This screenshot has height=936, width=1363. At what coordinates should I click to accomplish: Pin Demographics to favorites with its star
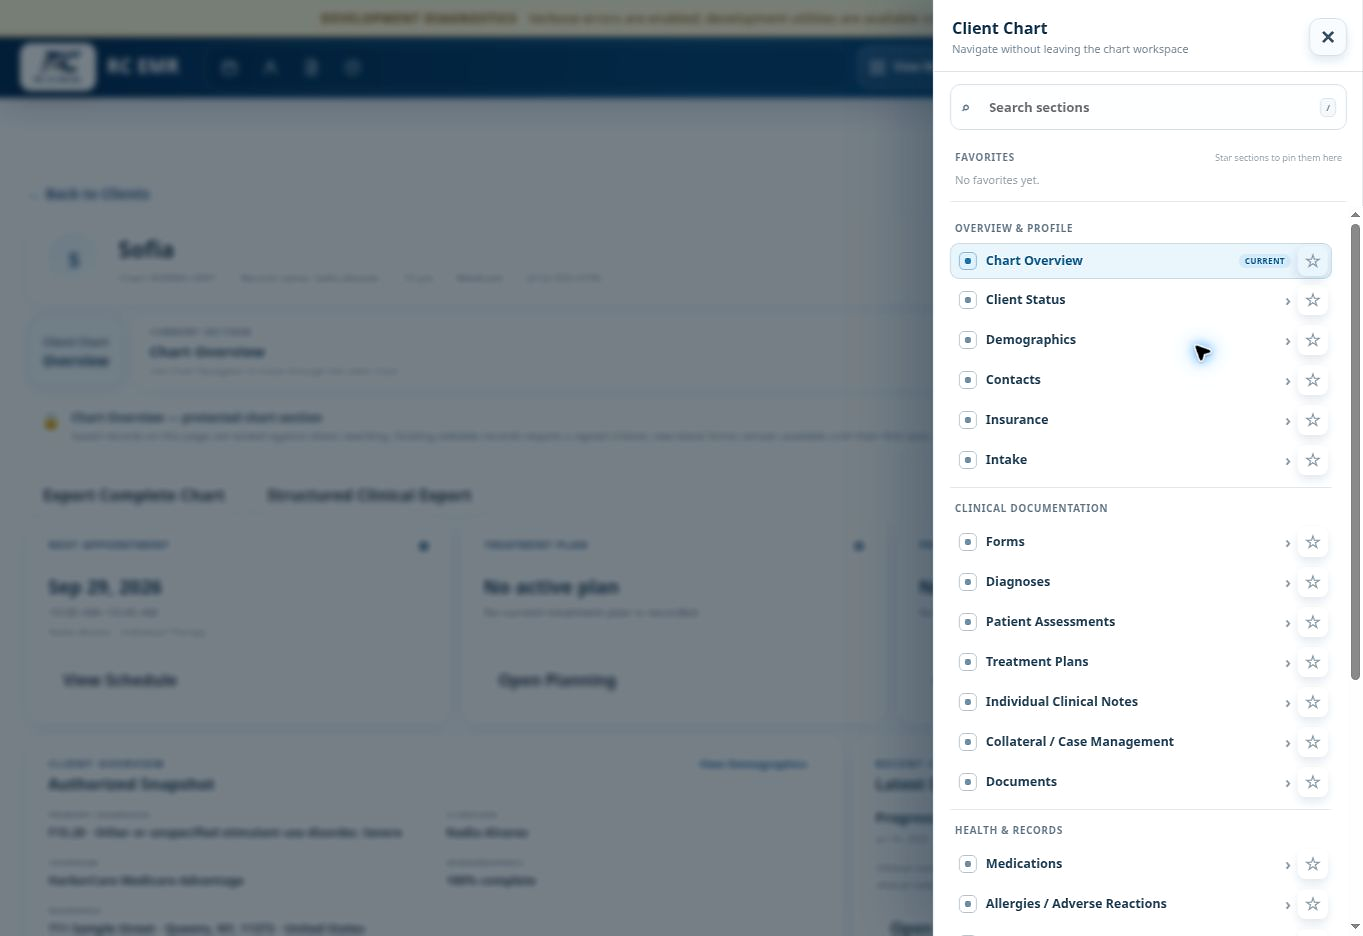point(1313,340)
